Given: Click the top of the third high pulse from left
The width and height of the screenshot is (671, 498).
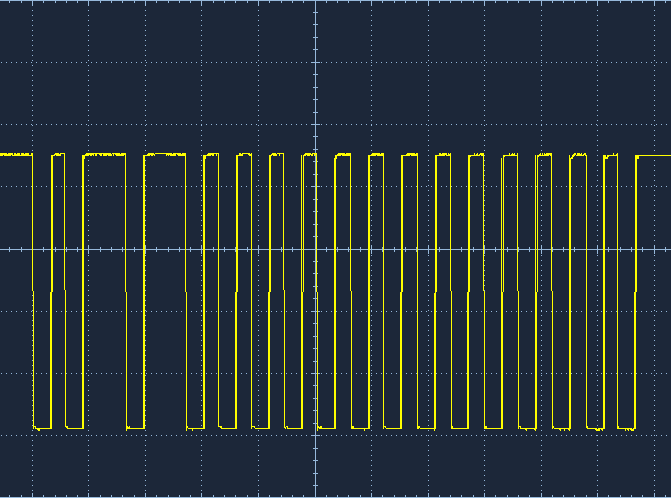Looking at the screenshot, I should click(x=165, y=155).
